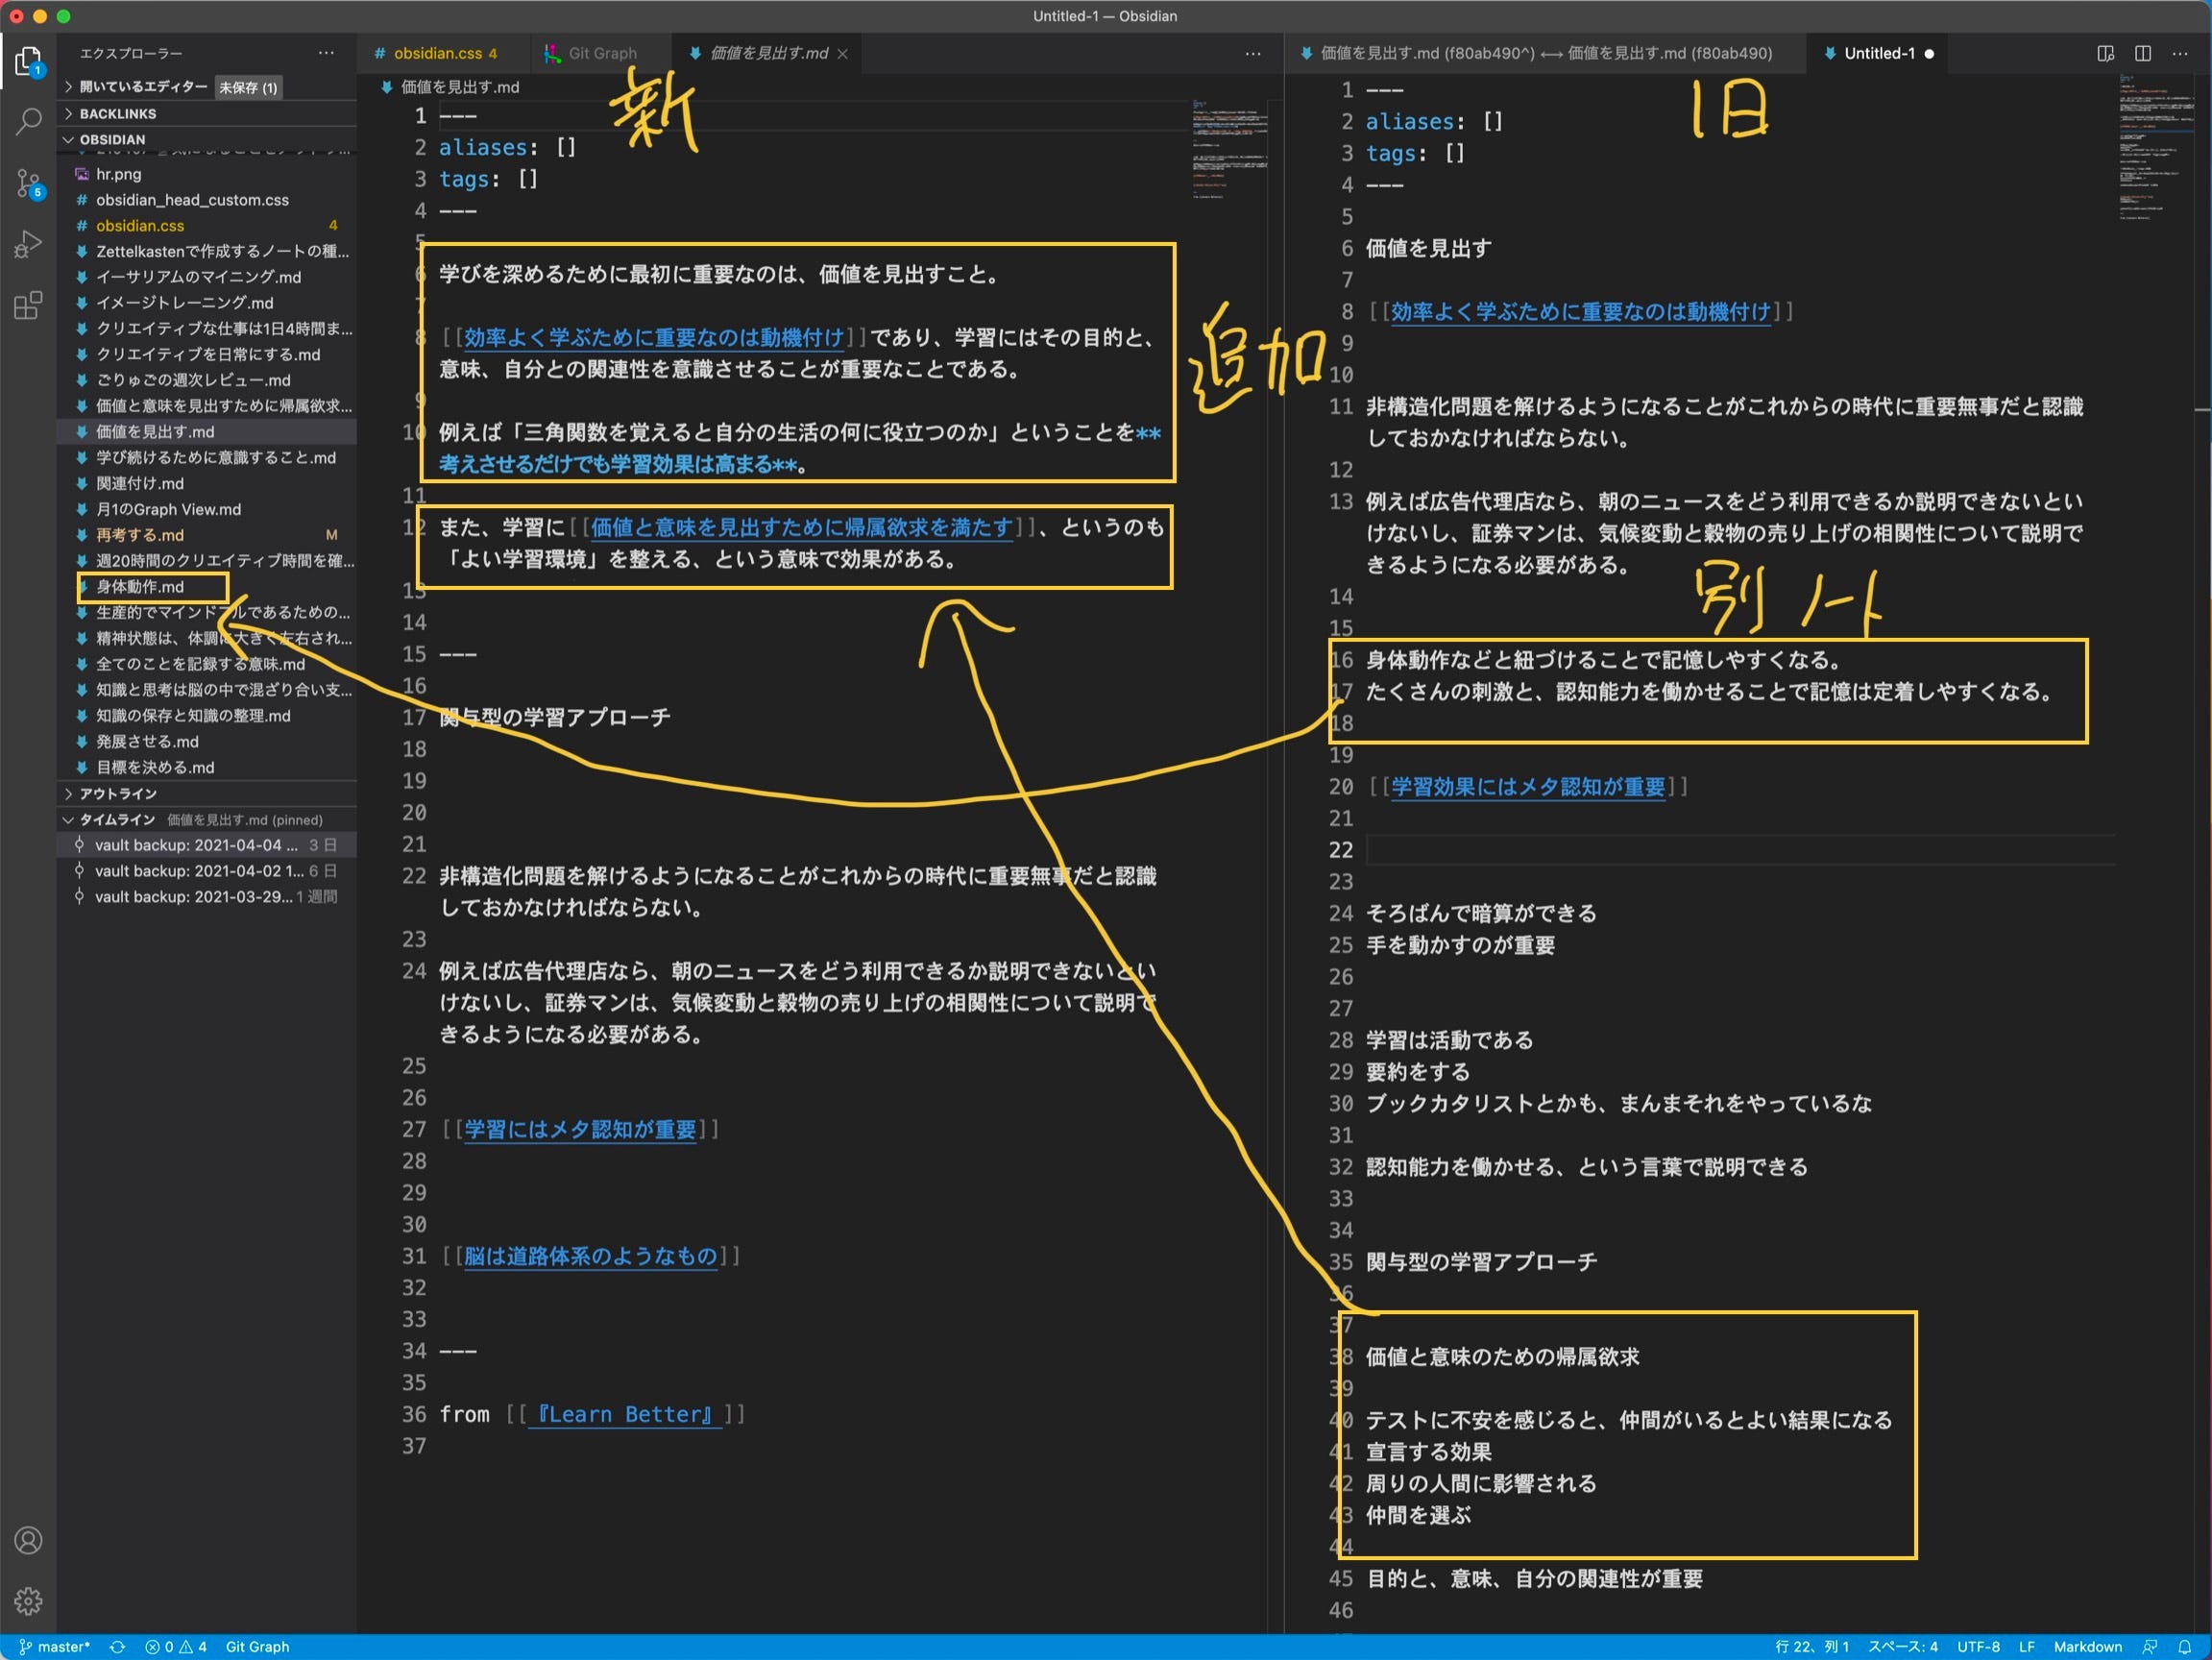Open Run and Debug view icon
Screen dimensions: 2212x1660
[28, 244]
